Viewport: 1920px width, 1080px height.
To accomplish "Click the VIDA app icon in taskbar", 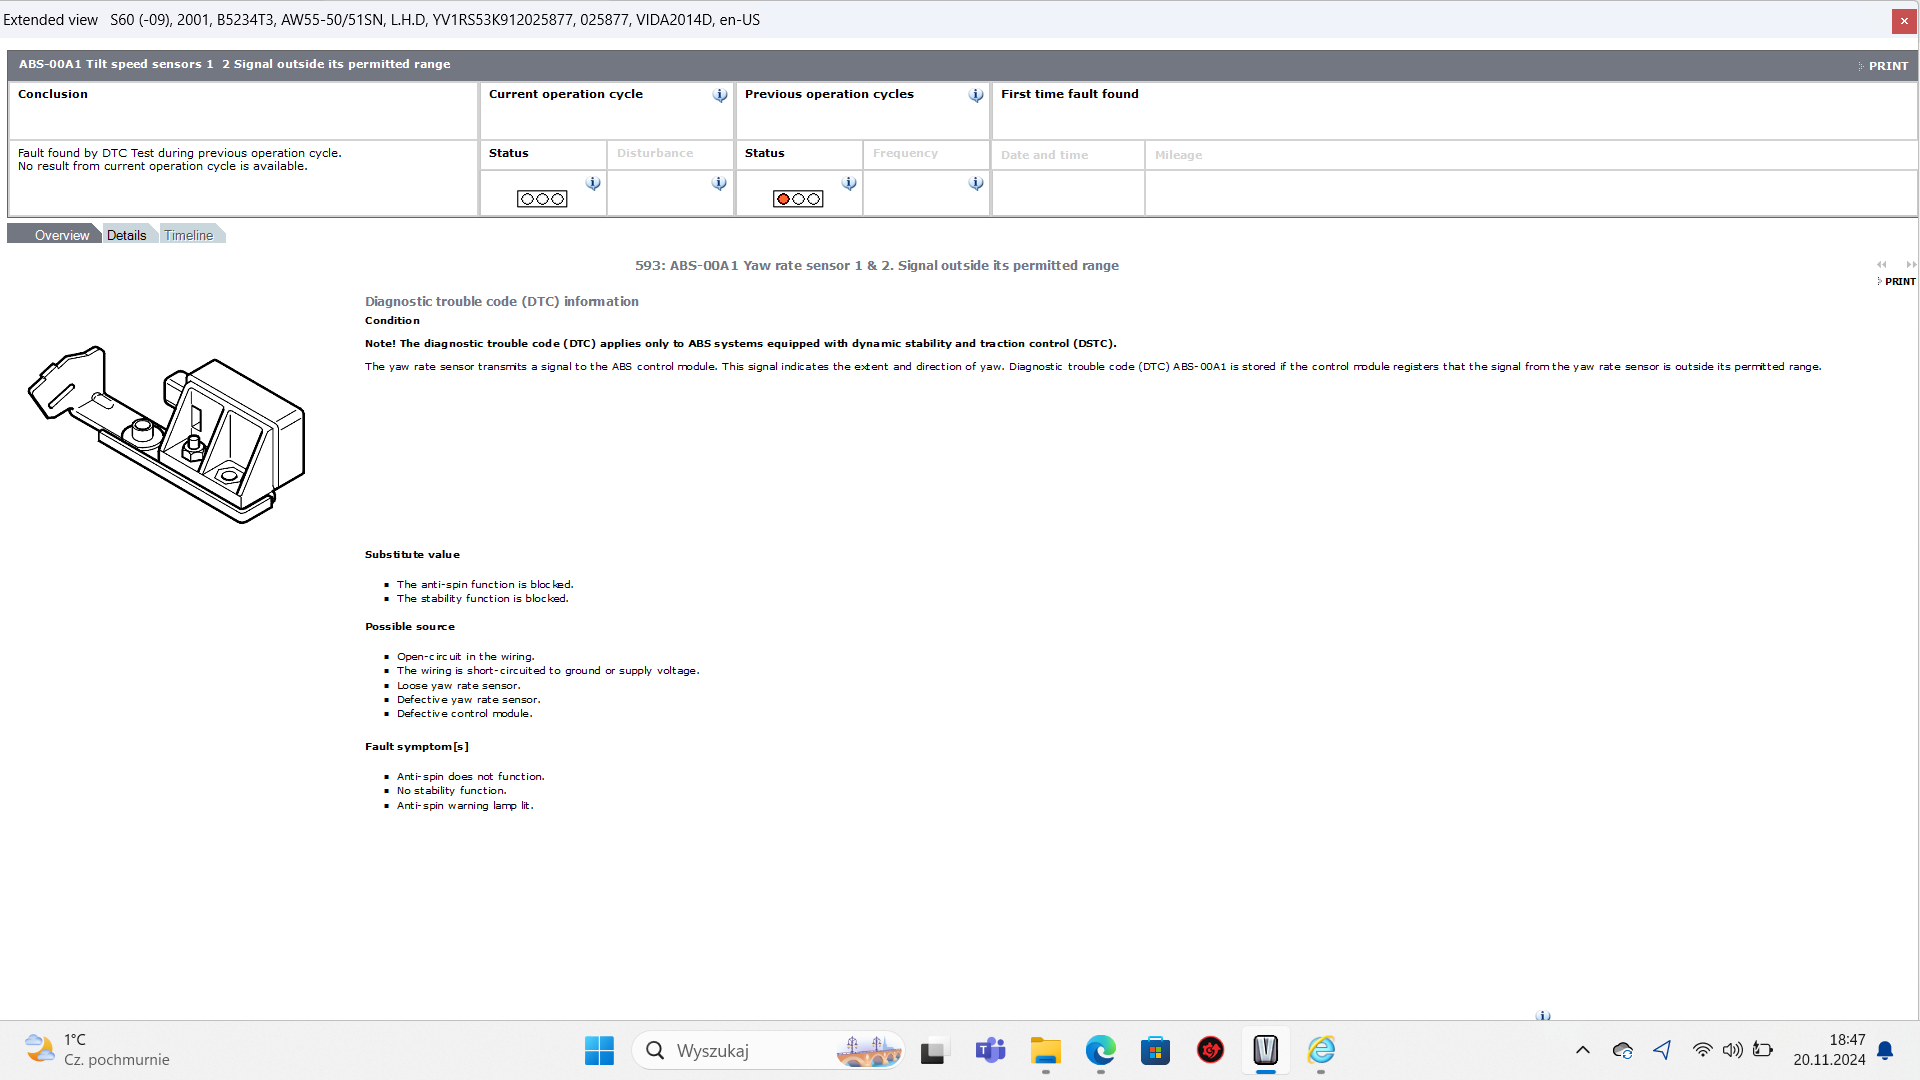I will click(x=1265, y=1050).
